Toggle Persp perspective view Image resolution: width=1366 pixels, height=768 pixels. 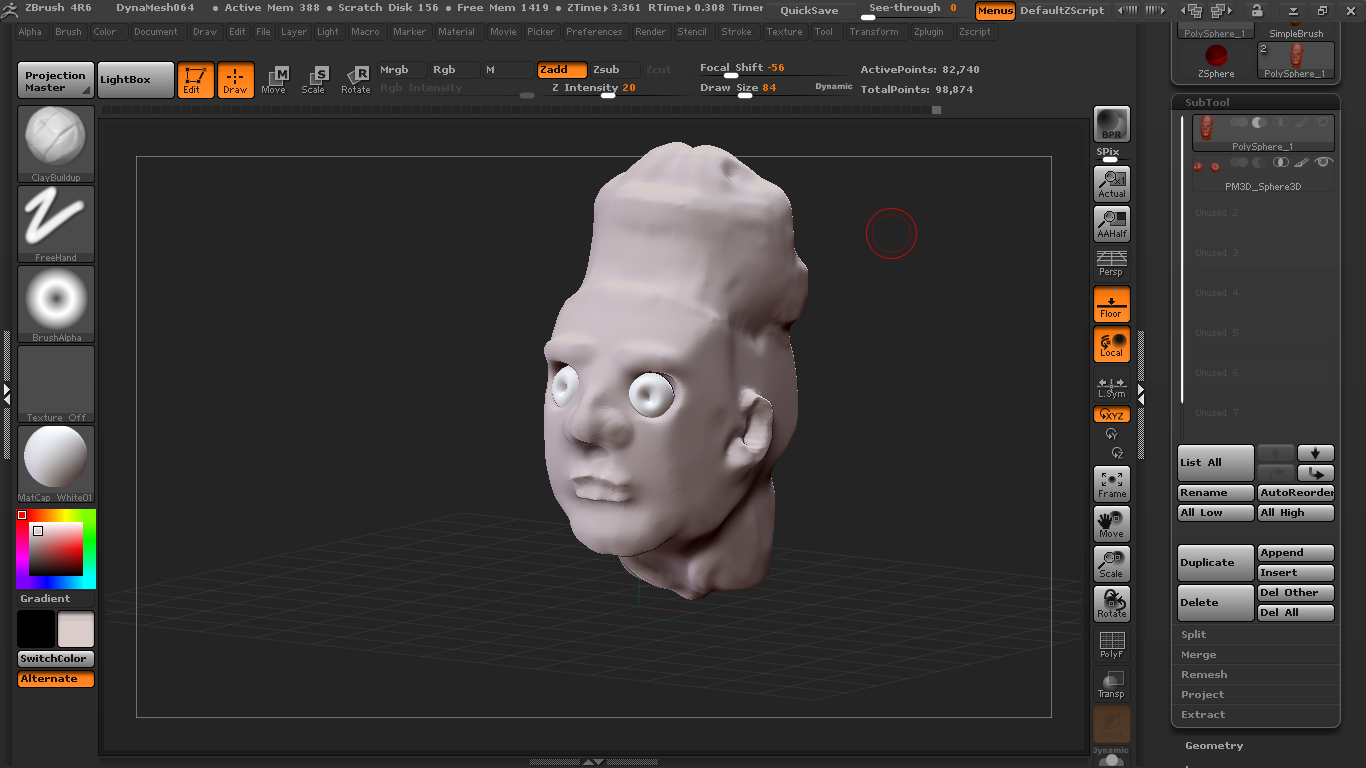(x=1111, y=264)
